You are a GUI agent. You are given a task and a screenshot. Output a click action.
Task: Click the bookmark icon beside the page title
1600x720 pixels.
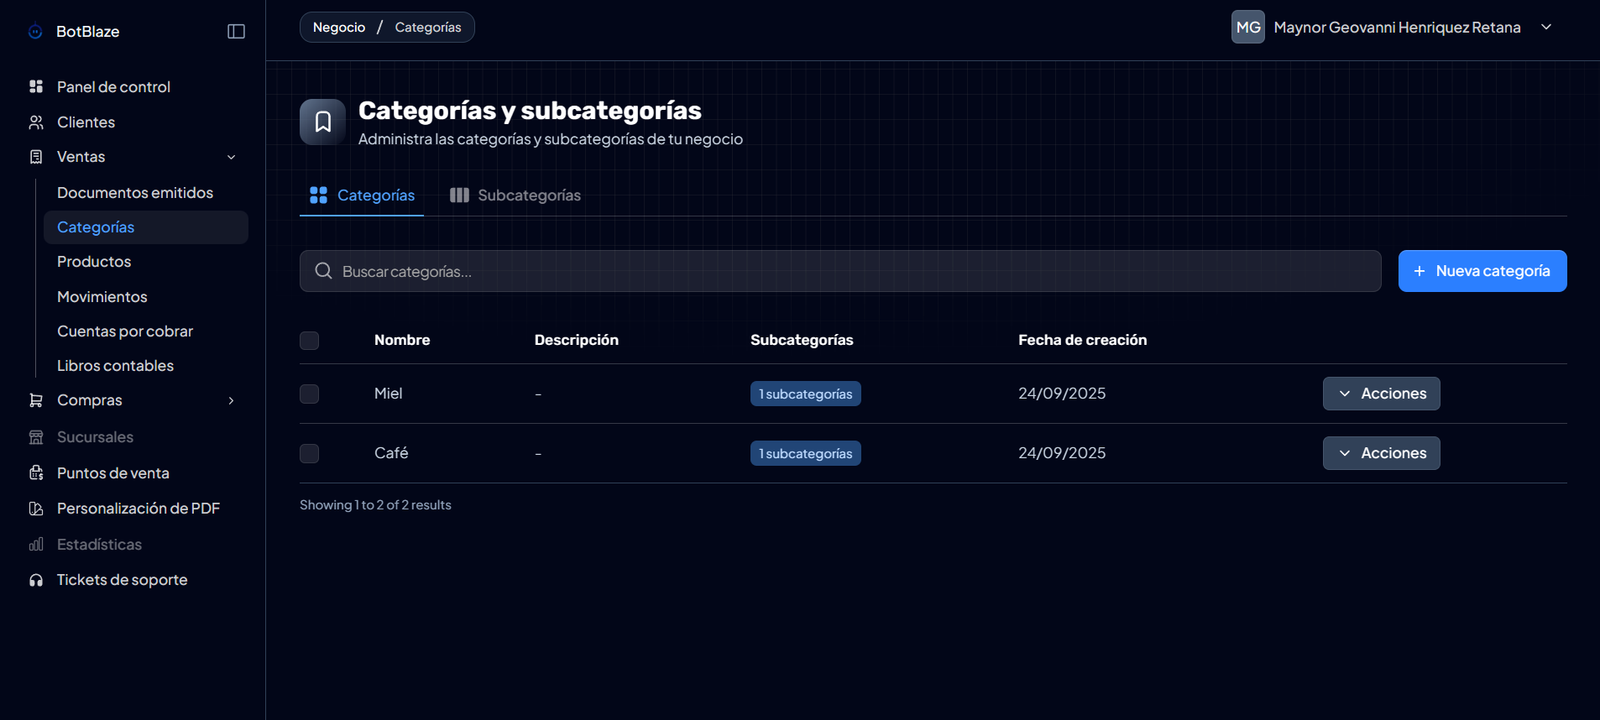pos(323,122)
